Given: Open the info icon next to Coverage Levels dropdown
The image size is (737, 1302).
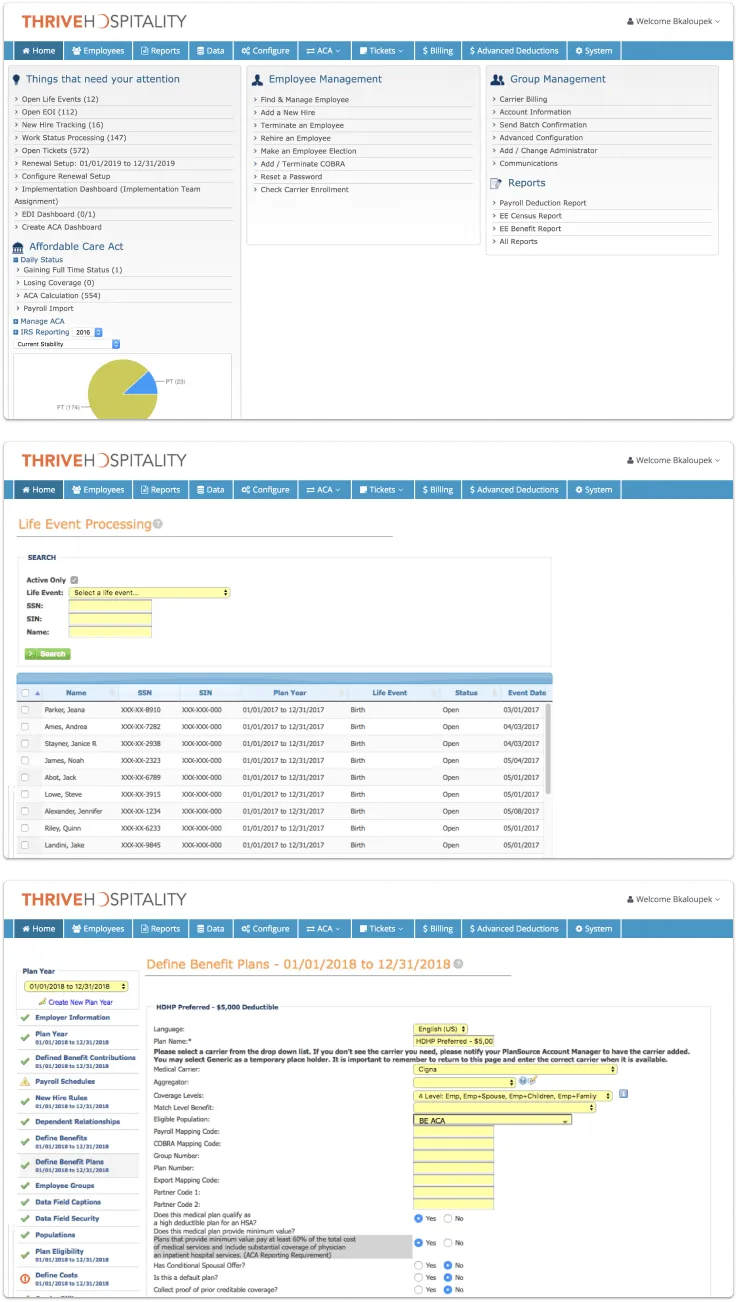Looking at the screenshot, I should tap(623, 1094).
